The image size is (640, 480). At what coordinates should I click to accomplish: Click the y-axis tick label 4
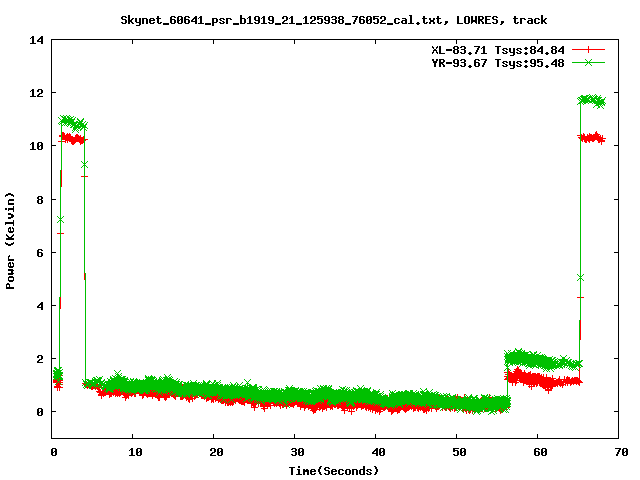coord(40,306)
